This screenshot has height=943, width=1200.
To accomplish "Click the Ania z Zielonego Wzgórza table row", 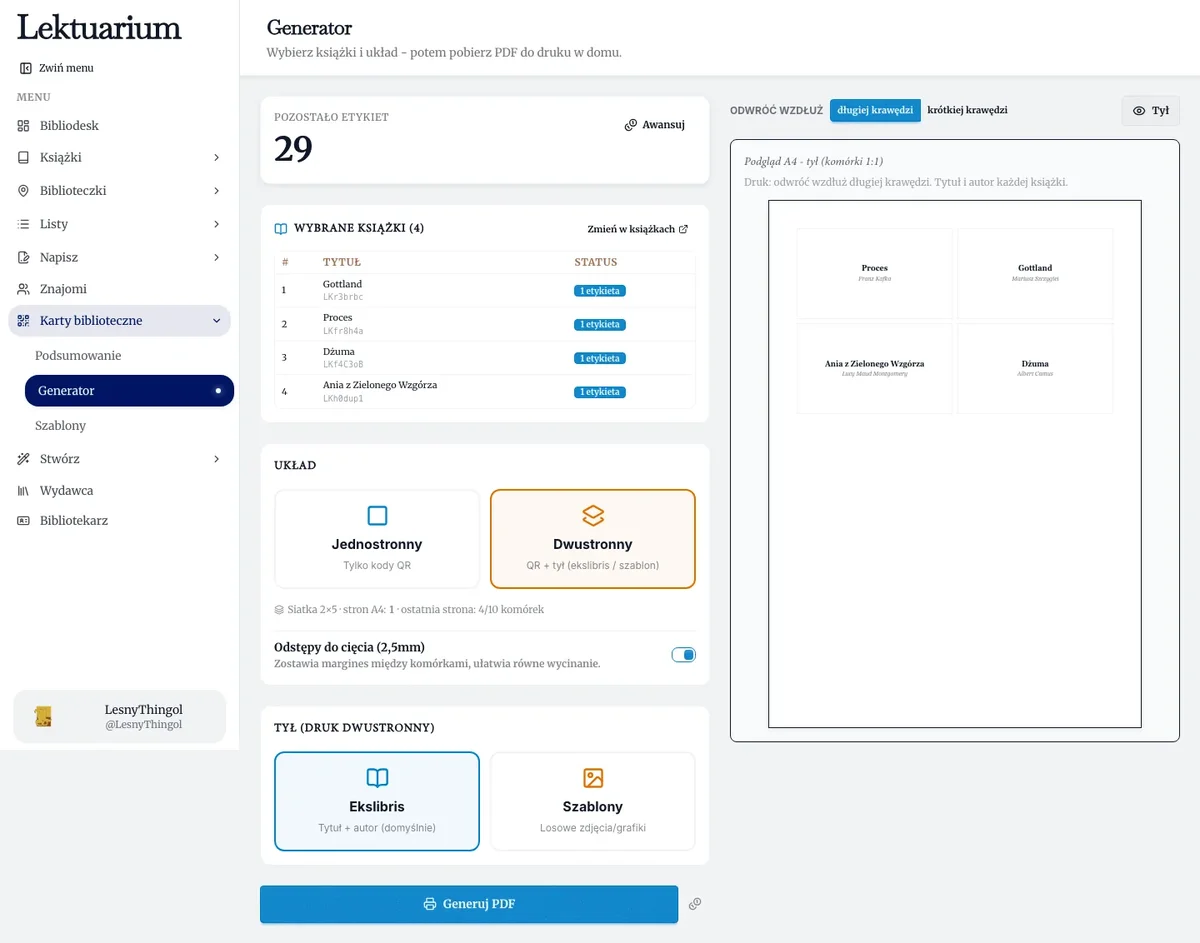I will (485, 391).
